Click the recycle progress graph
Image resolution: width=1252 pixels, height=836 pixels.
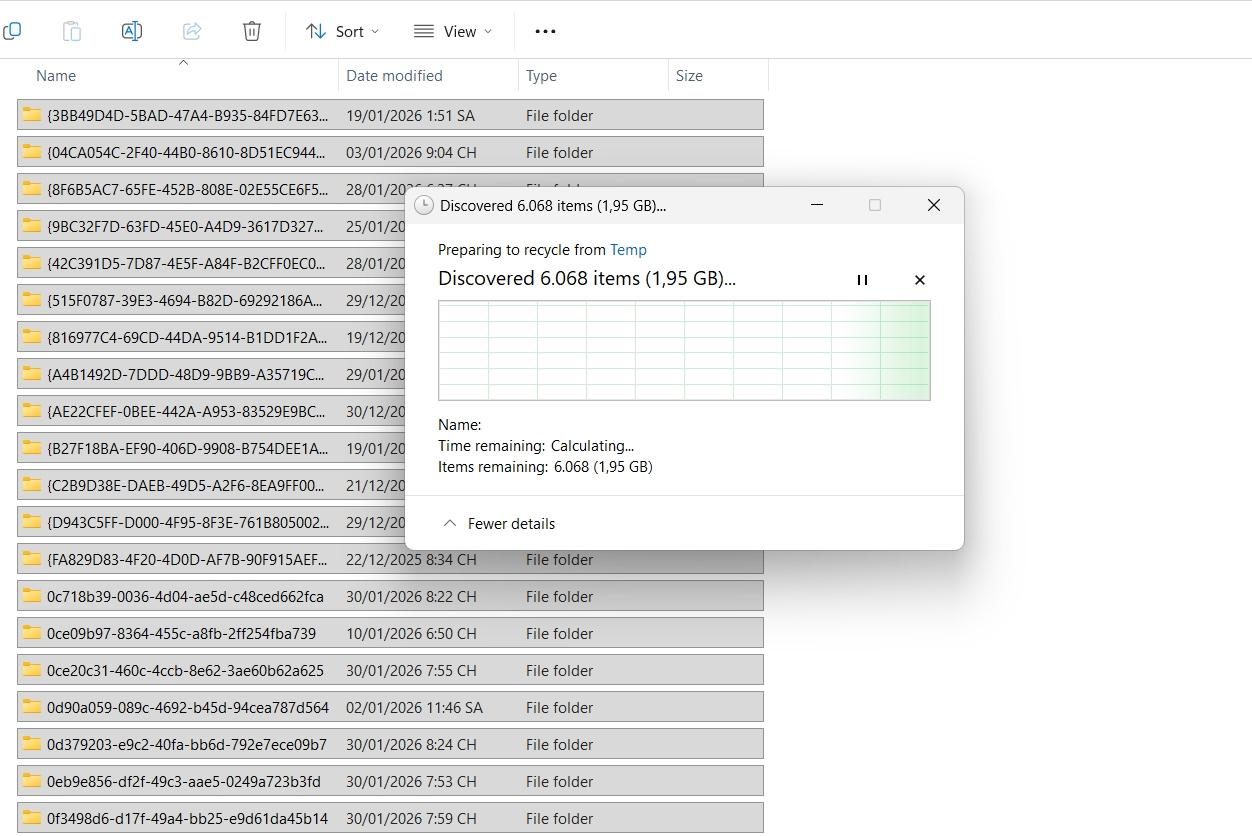(684, 350)
